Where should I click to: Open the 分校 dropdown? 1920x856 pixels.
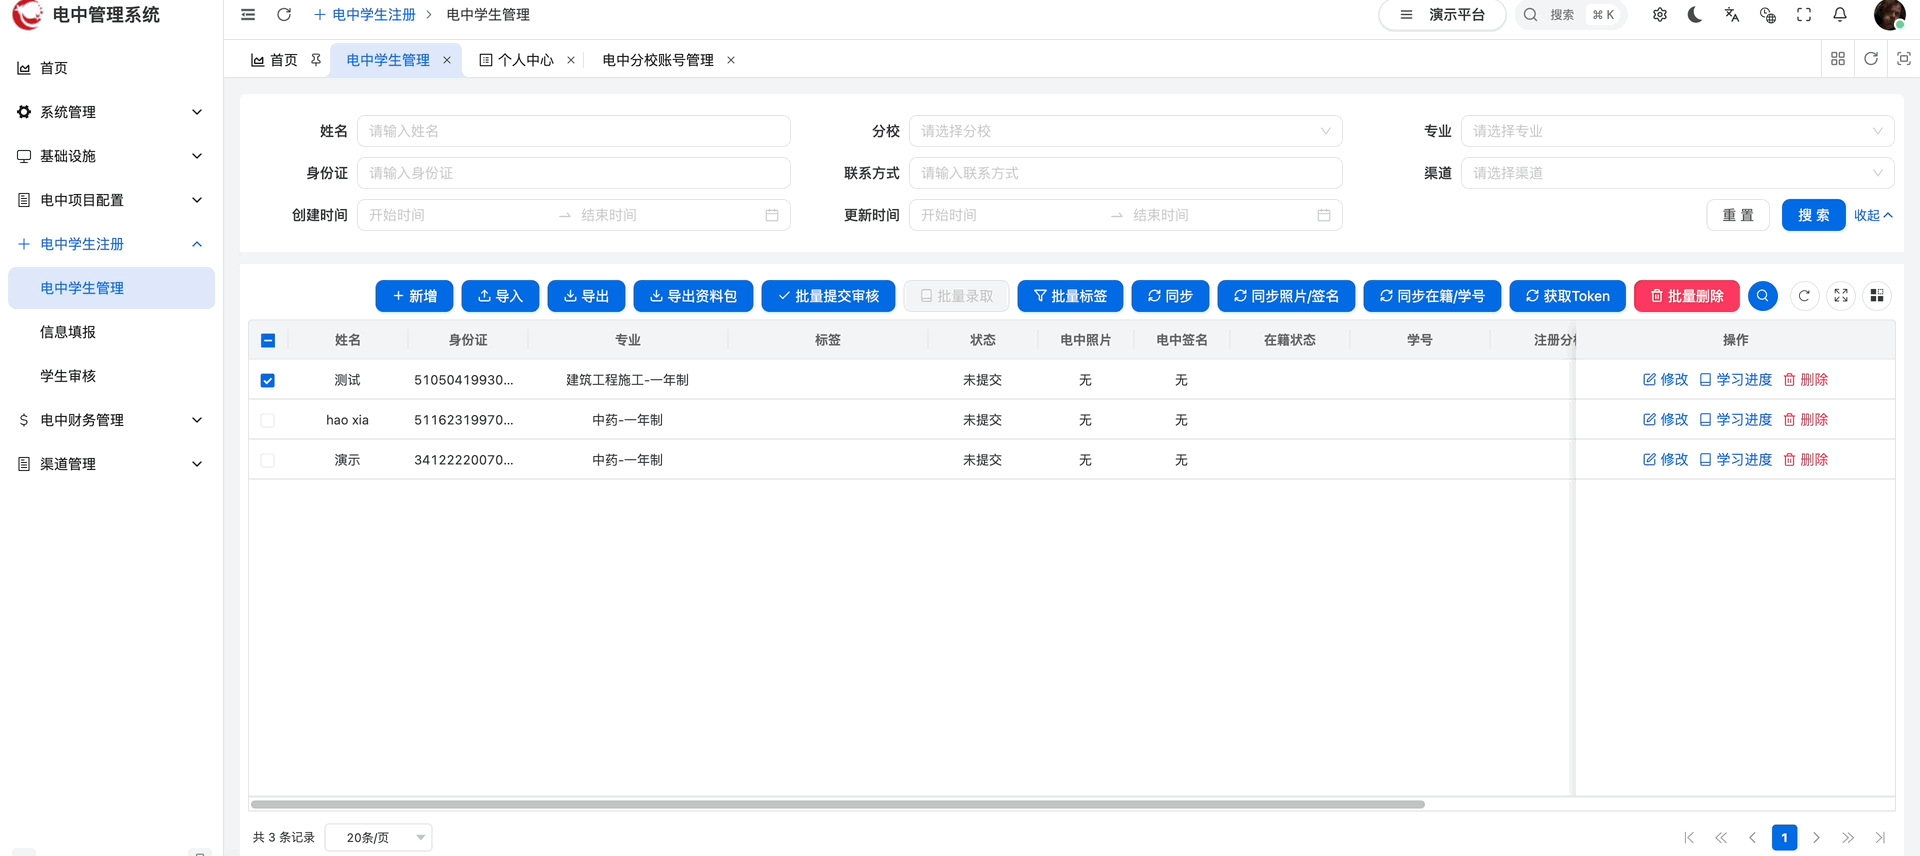(1125, 131)
